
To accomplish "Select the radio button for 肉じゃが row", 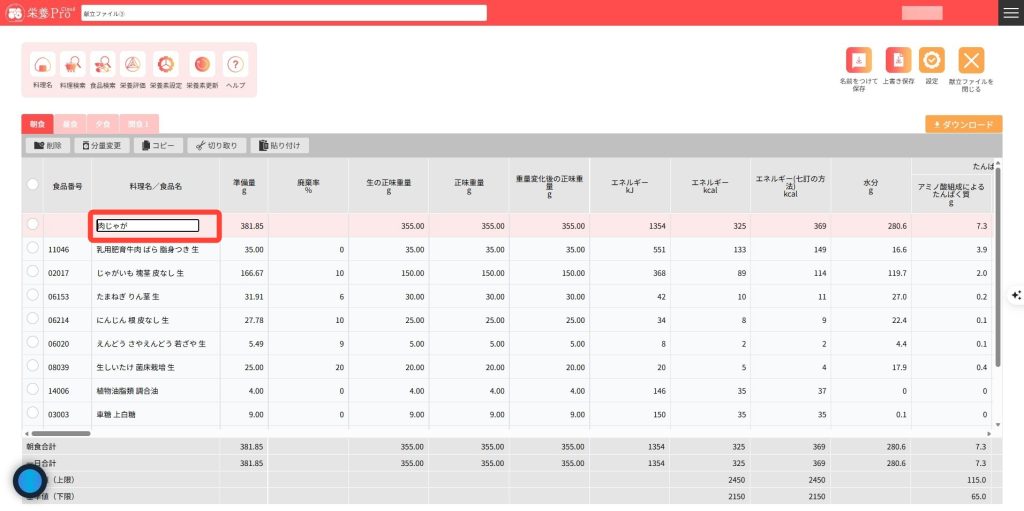I will (33, 225).
